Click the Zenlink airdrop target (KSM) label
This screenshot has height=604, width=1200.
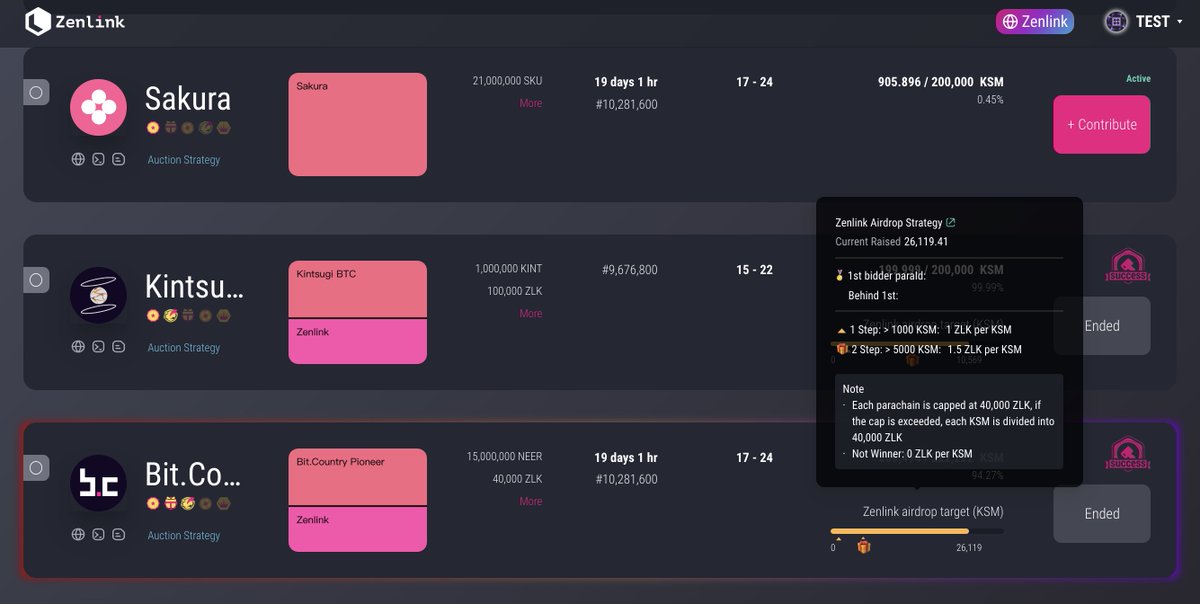click(933, 512)
